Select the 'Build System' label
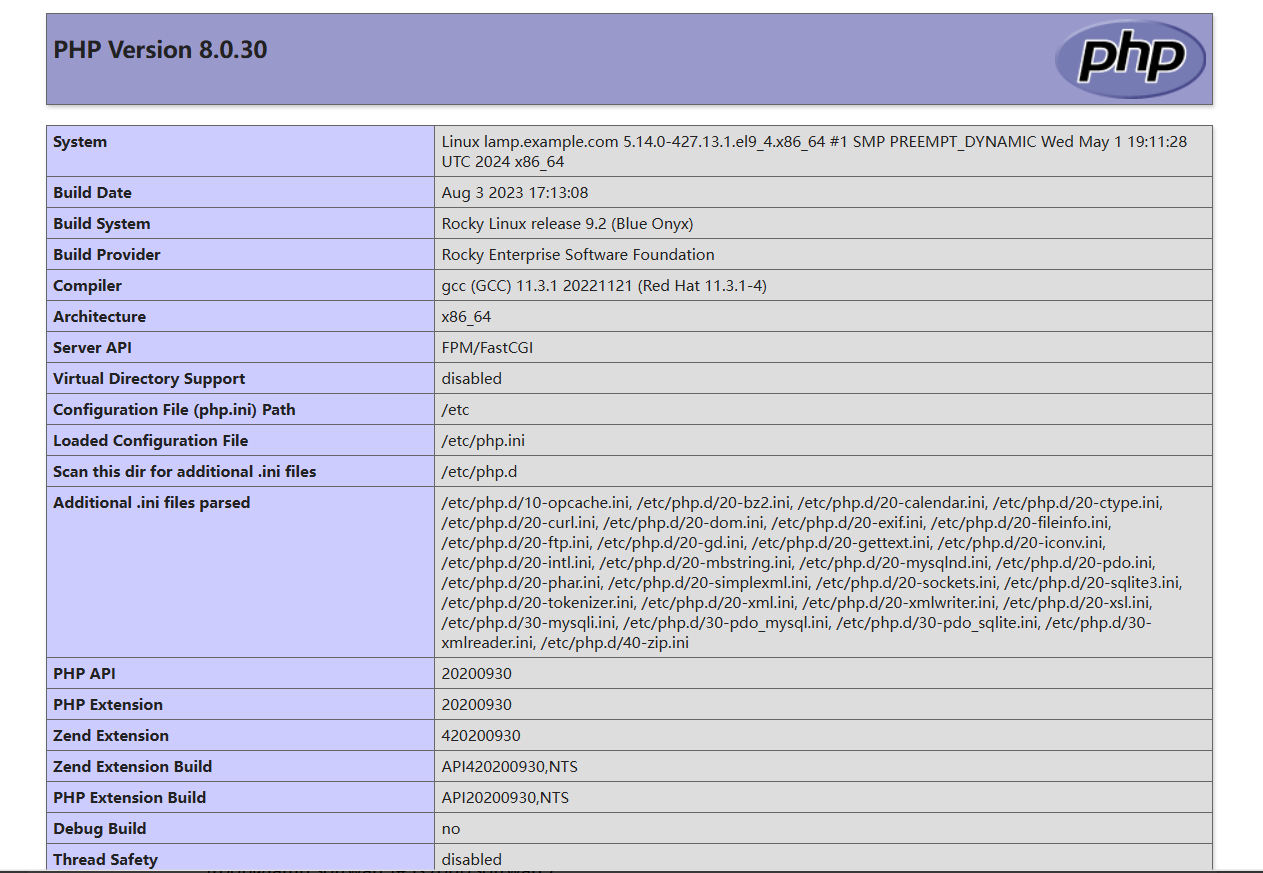This screenshot has width=1263, height=873. pyautogui.click(x=102, y=224)
